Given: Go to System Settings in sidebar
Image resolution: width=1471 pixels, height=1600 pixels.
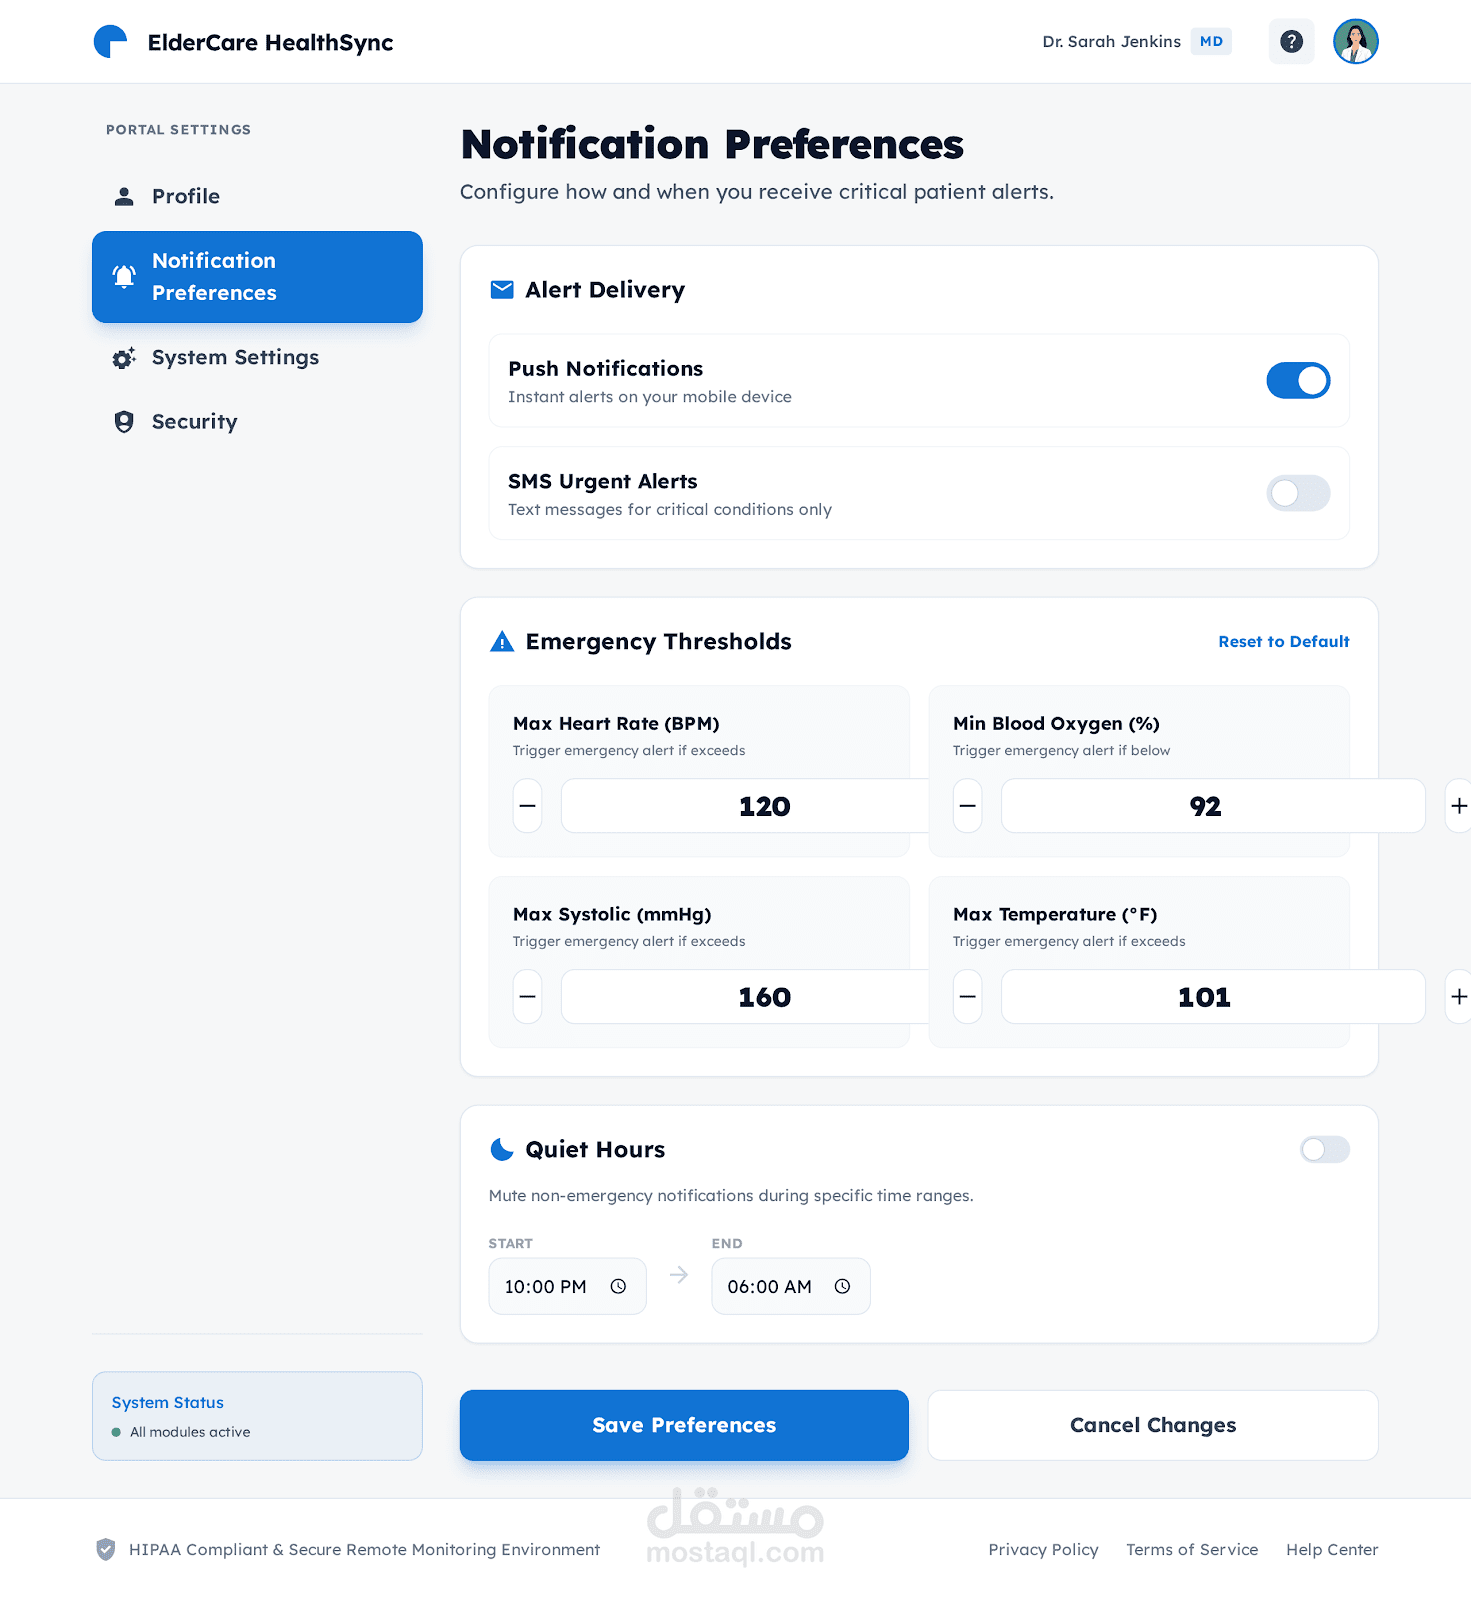Looking at the screenshot, I should [235, 358].
